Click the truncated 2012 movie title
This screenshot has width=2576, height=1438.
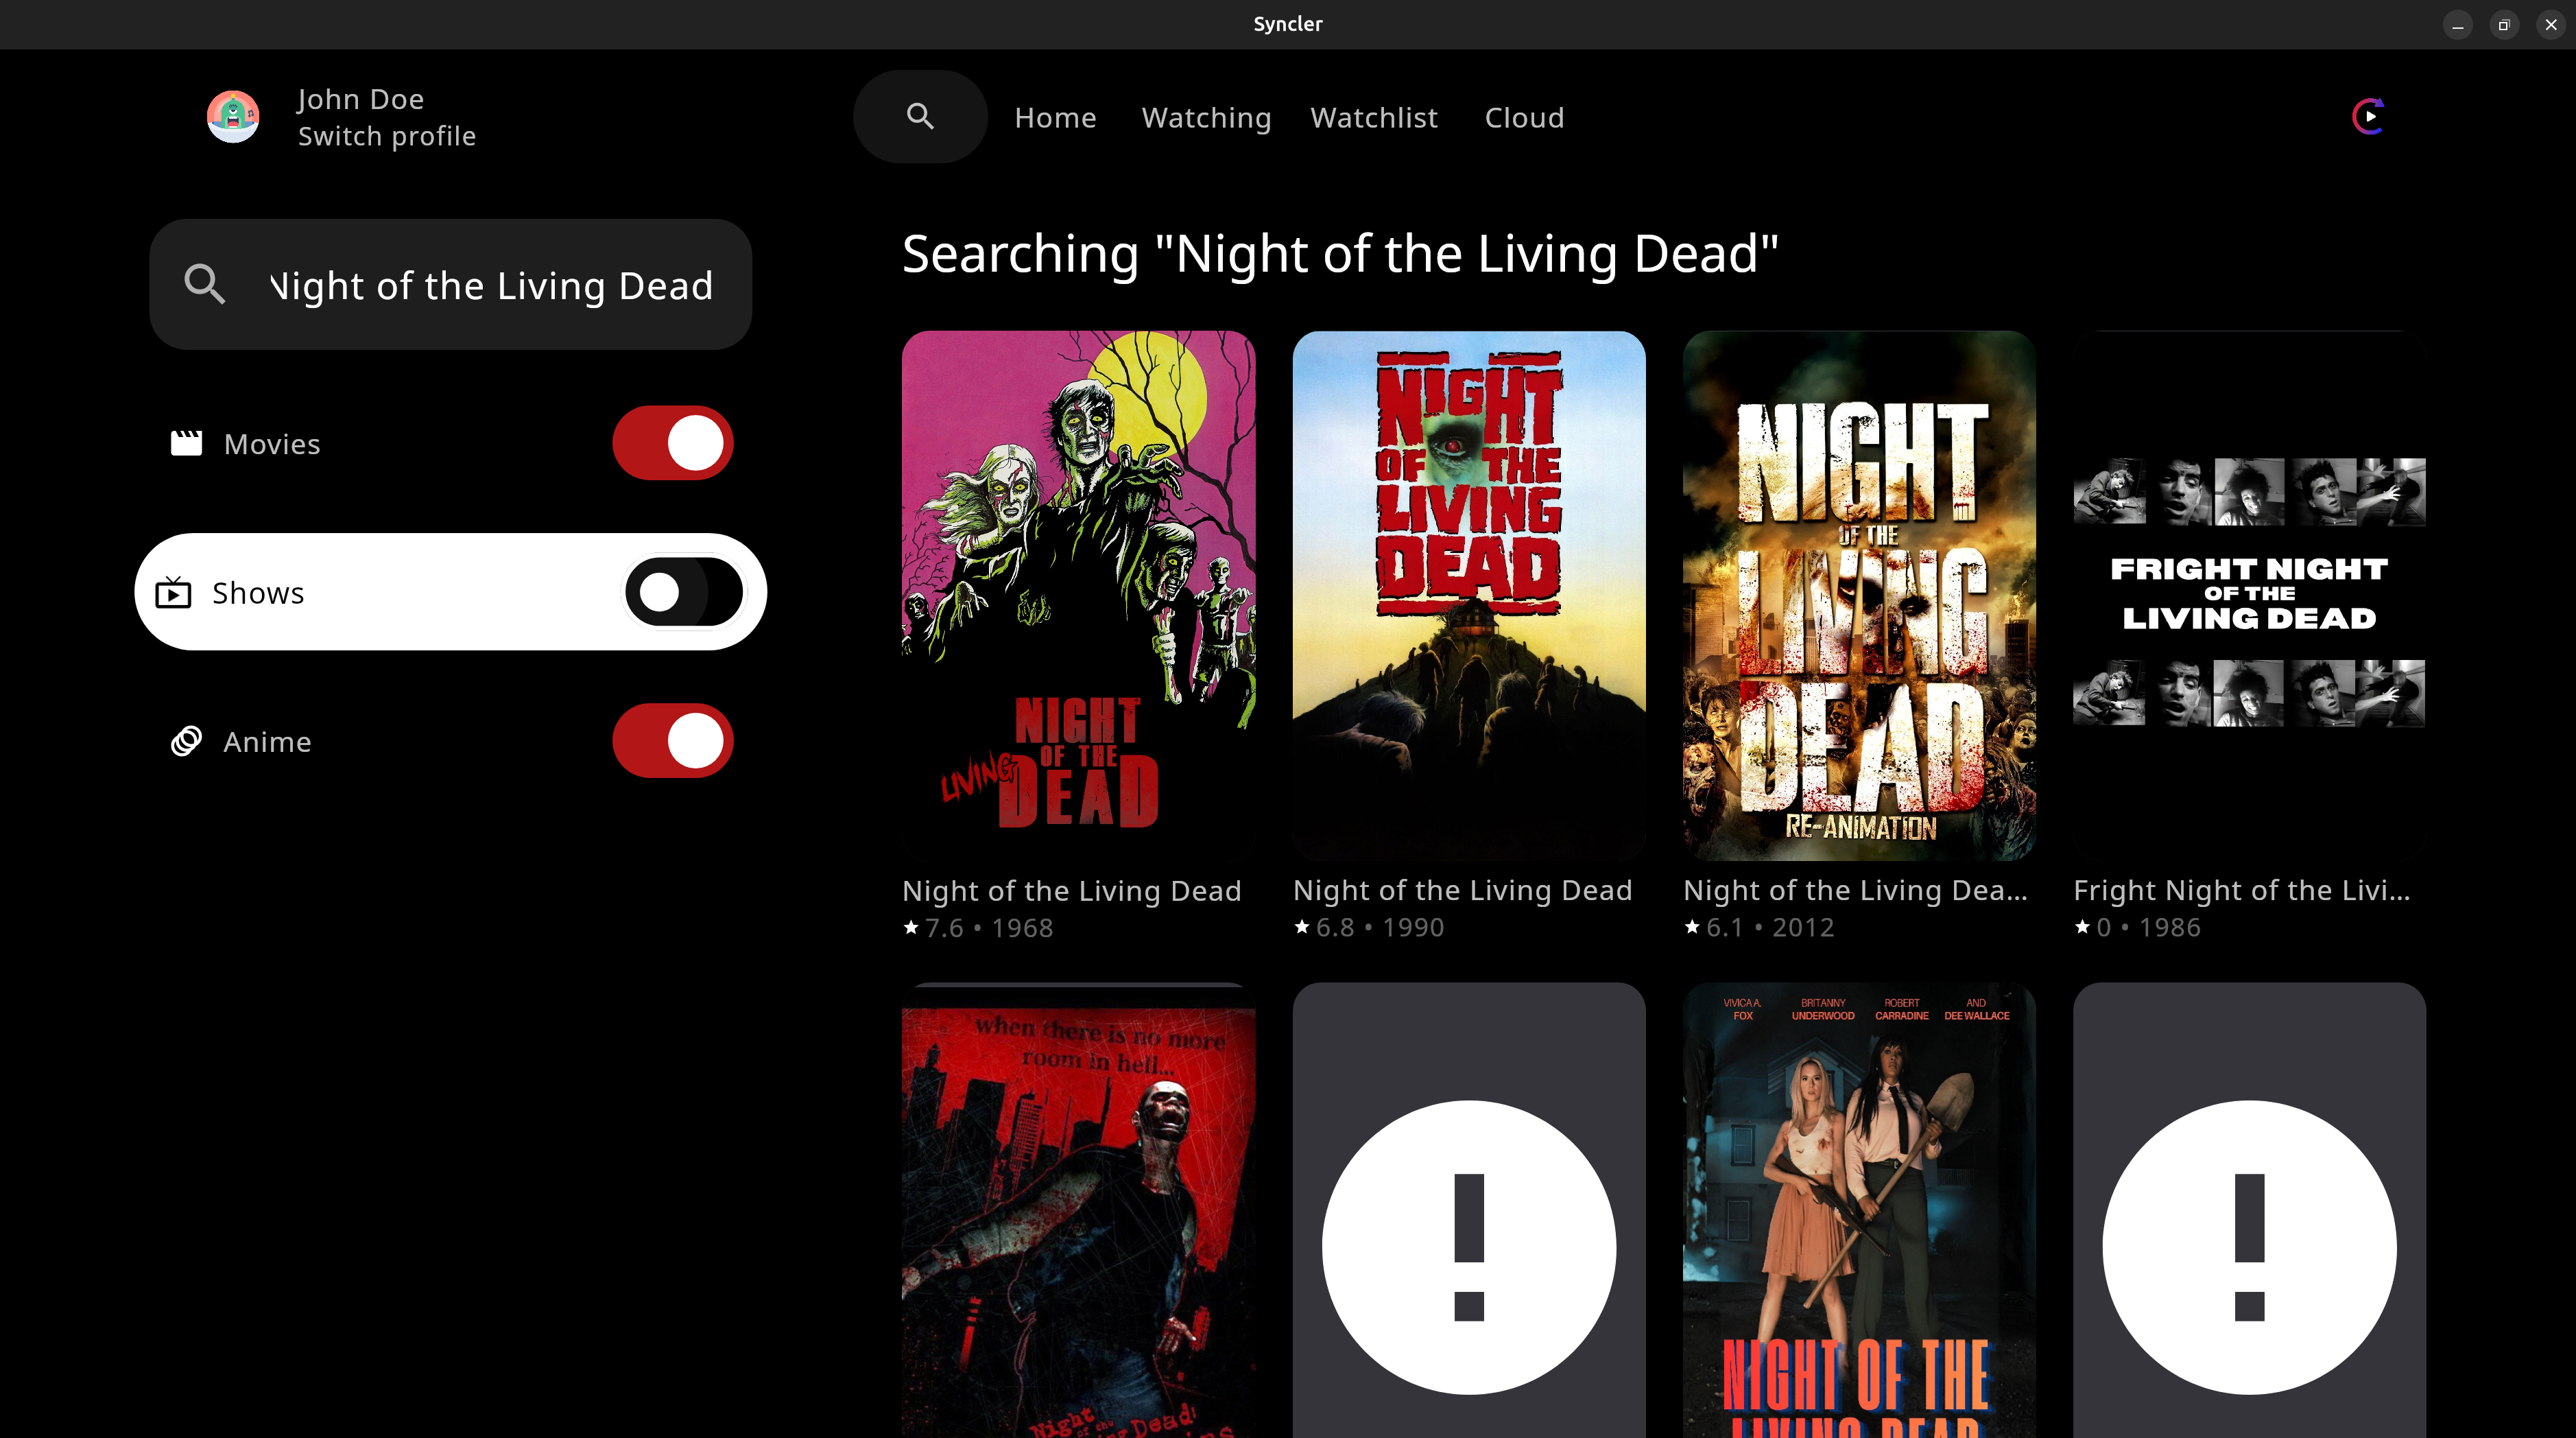(x=1855, y=890)
